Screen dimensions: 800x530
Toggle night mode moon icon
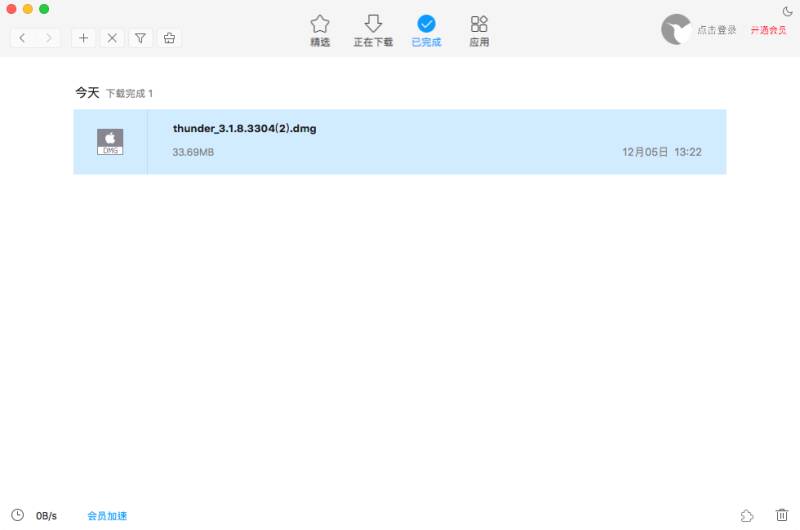787,11
